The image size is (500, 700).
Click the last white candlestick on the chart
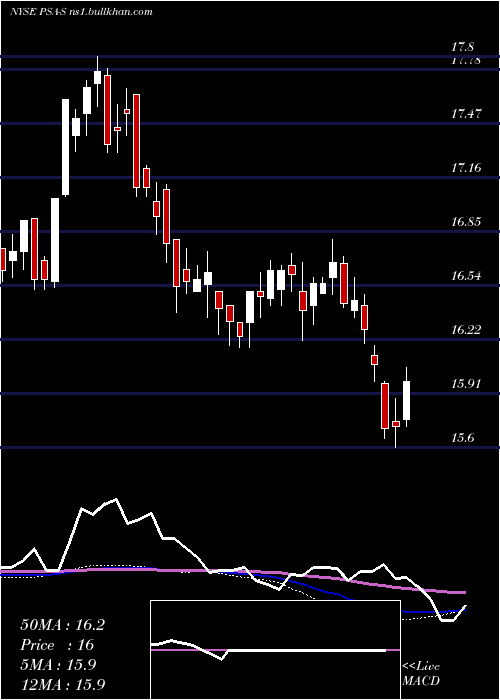pos(406,400)
